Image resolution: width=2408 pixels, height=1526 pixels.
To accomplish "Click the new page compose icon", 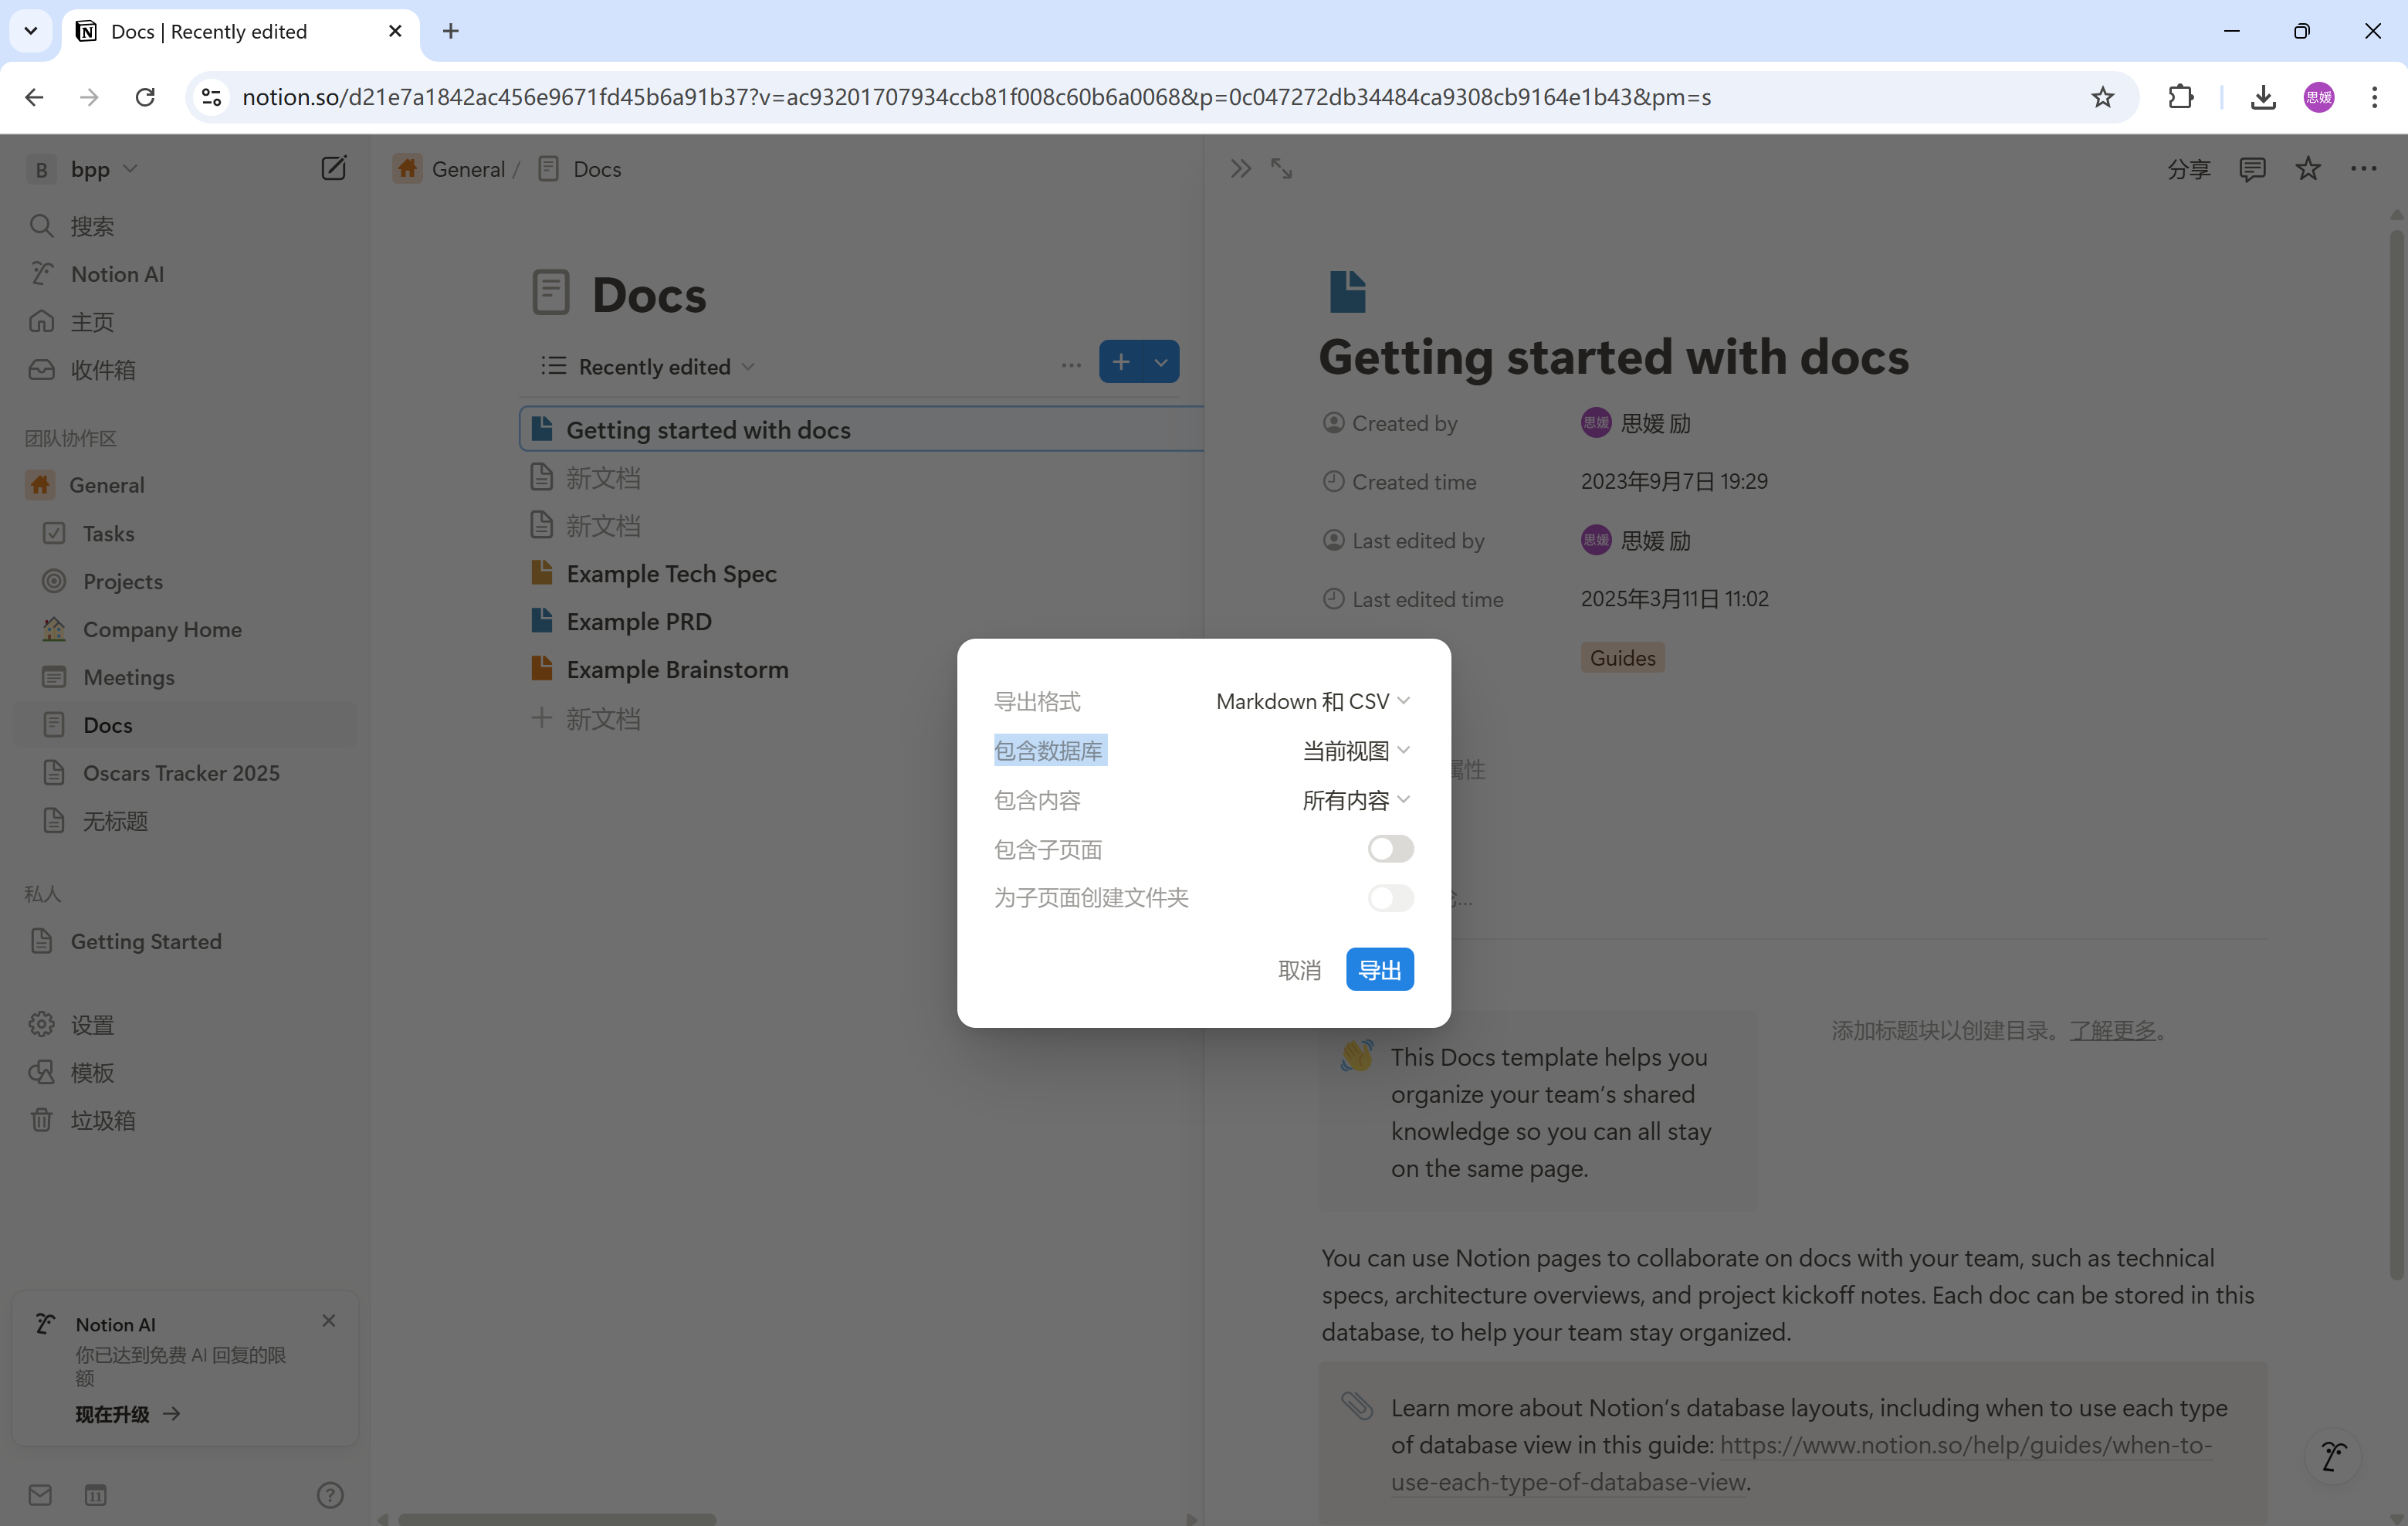I will 333,168.
